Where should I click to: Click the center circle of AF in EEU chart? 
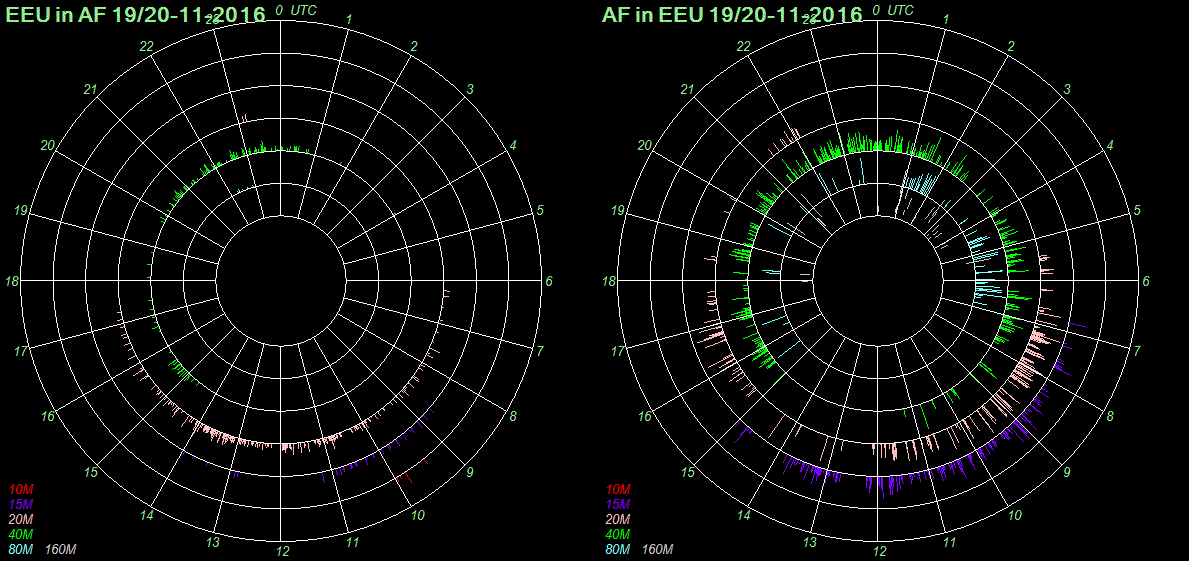(878, 281)
